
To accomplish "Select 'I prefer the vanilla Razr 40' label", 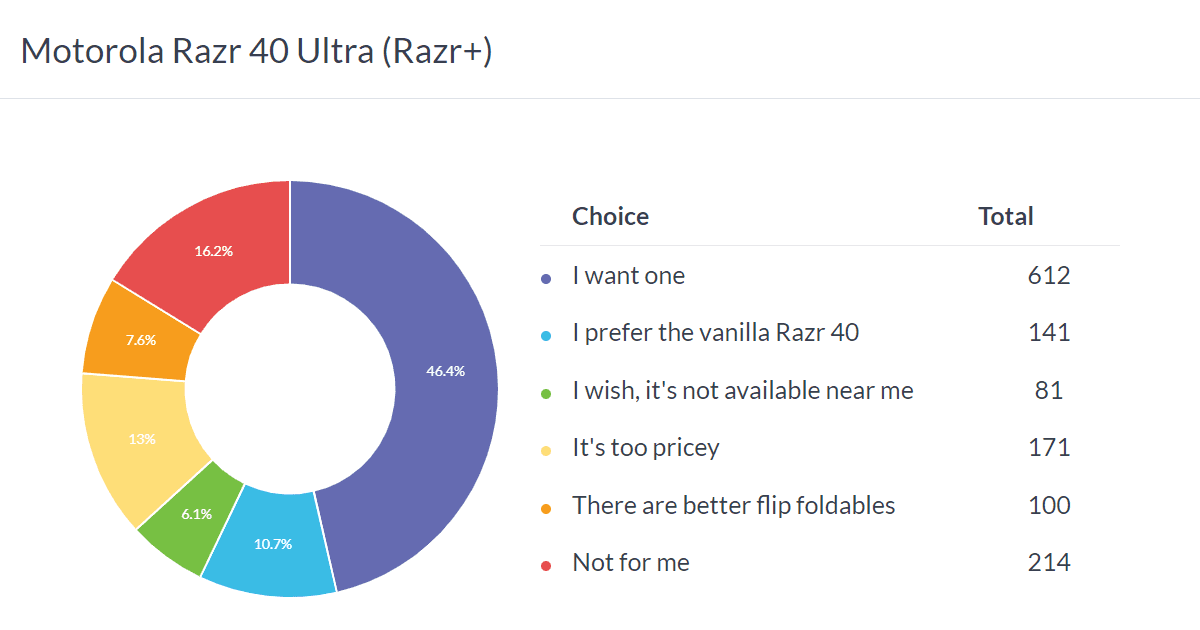I will pyautogui.click(x=715, y=333).
